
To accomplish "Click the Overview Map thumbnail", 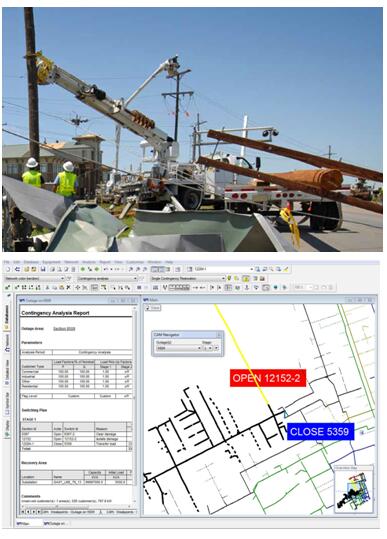I will [x=353, y=491].
